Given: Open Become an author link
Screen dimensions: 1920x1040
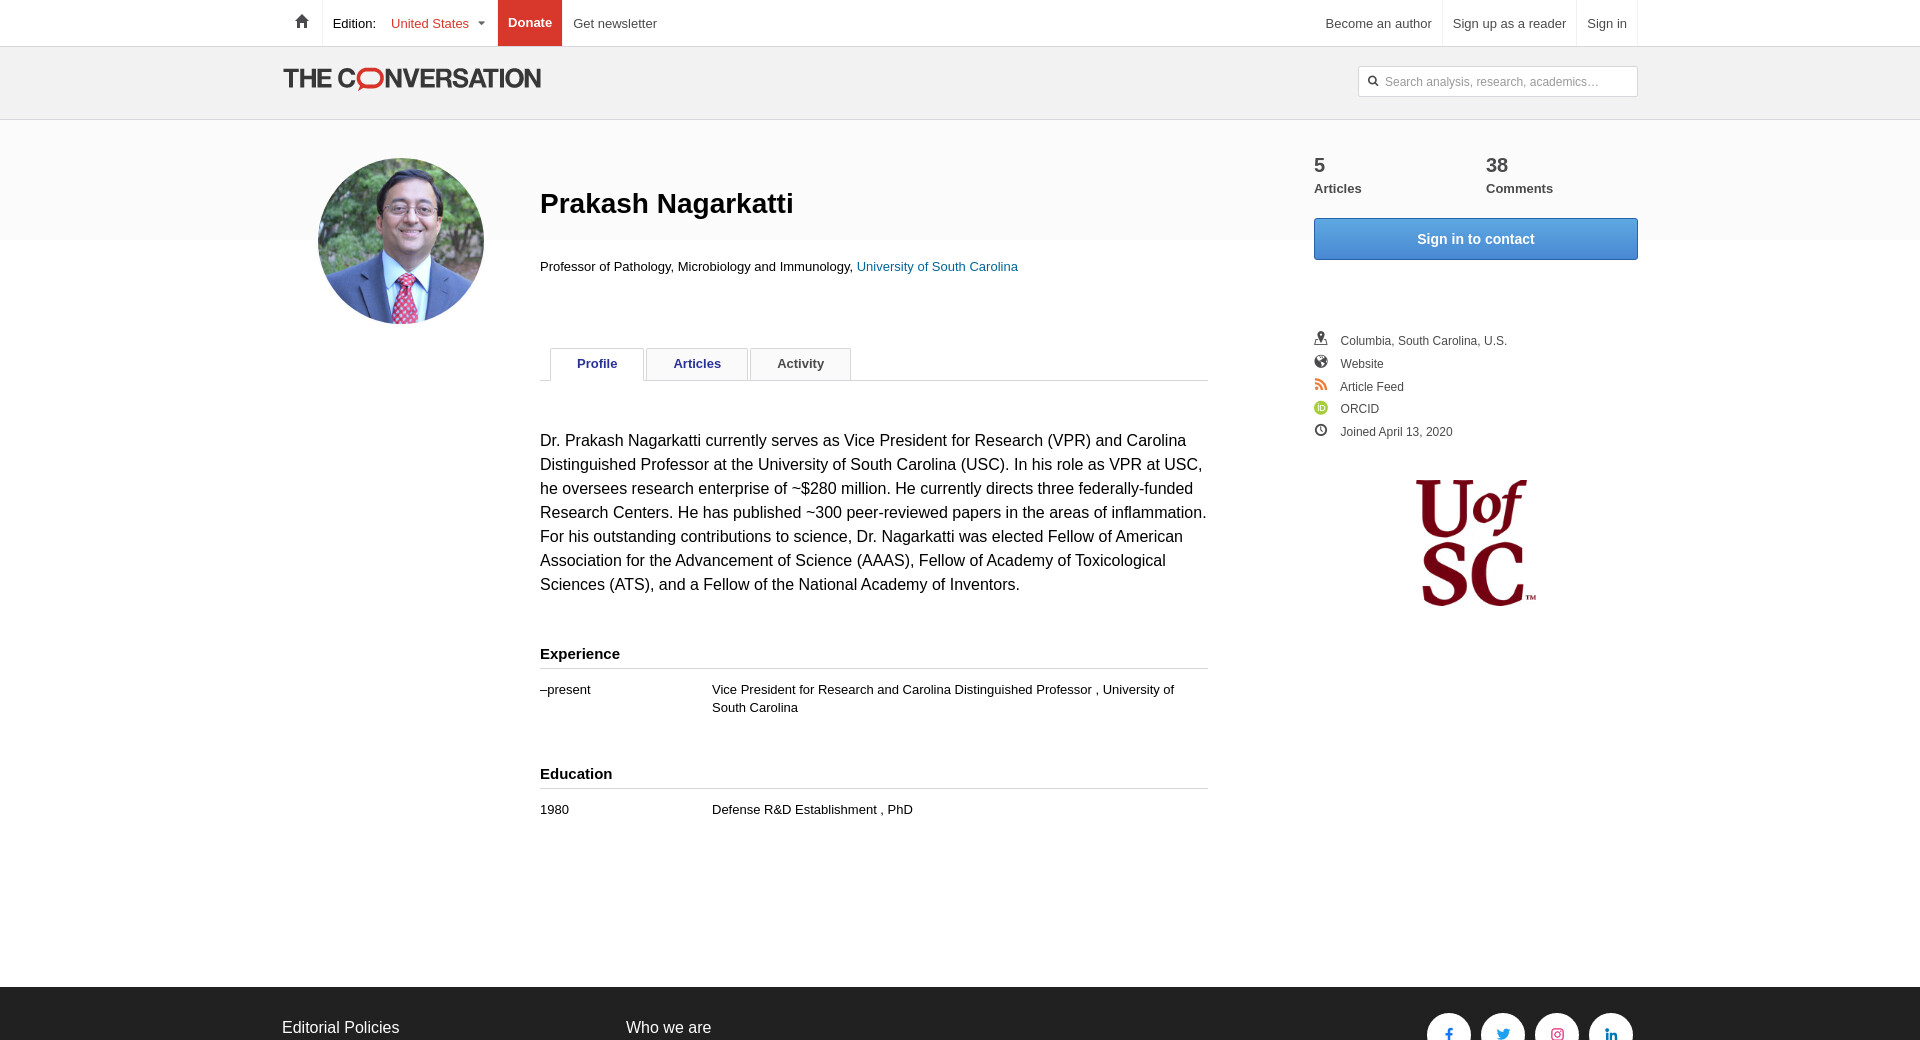Looking at the screenshot, I should tap(1378, 23).
